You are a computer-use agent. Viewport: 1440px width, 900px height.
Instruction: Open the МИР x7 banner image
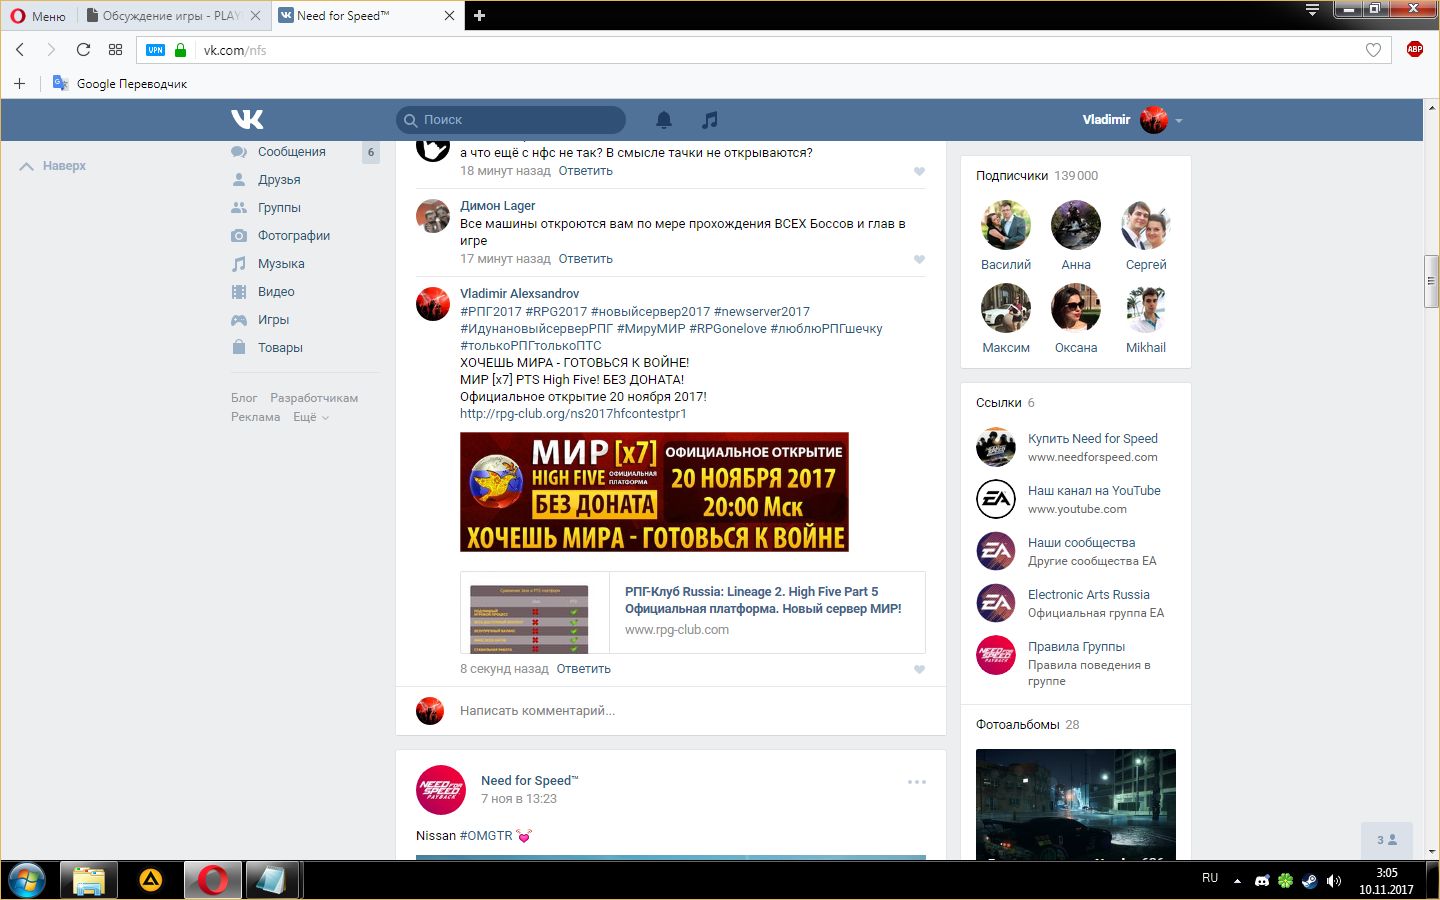coord(654,492)
